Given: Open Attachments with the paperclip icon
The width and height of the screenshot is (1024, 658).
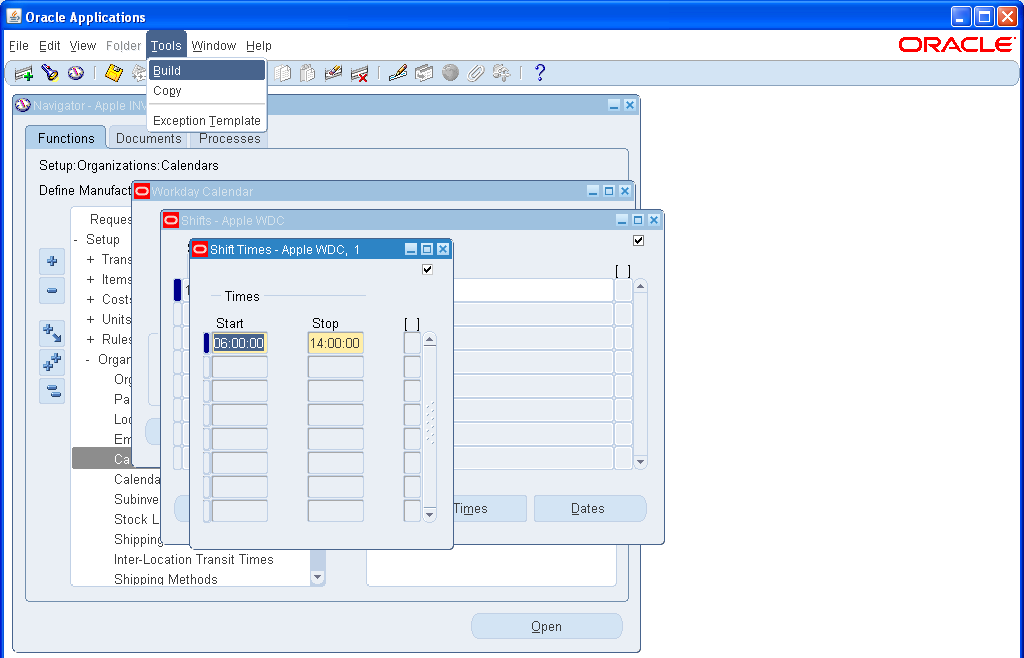Looking at the screenshot, I should click(475, 72).
